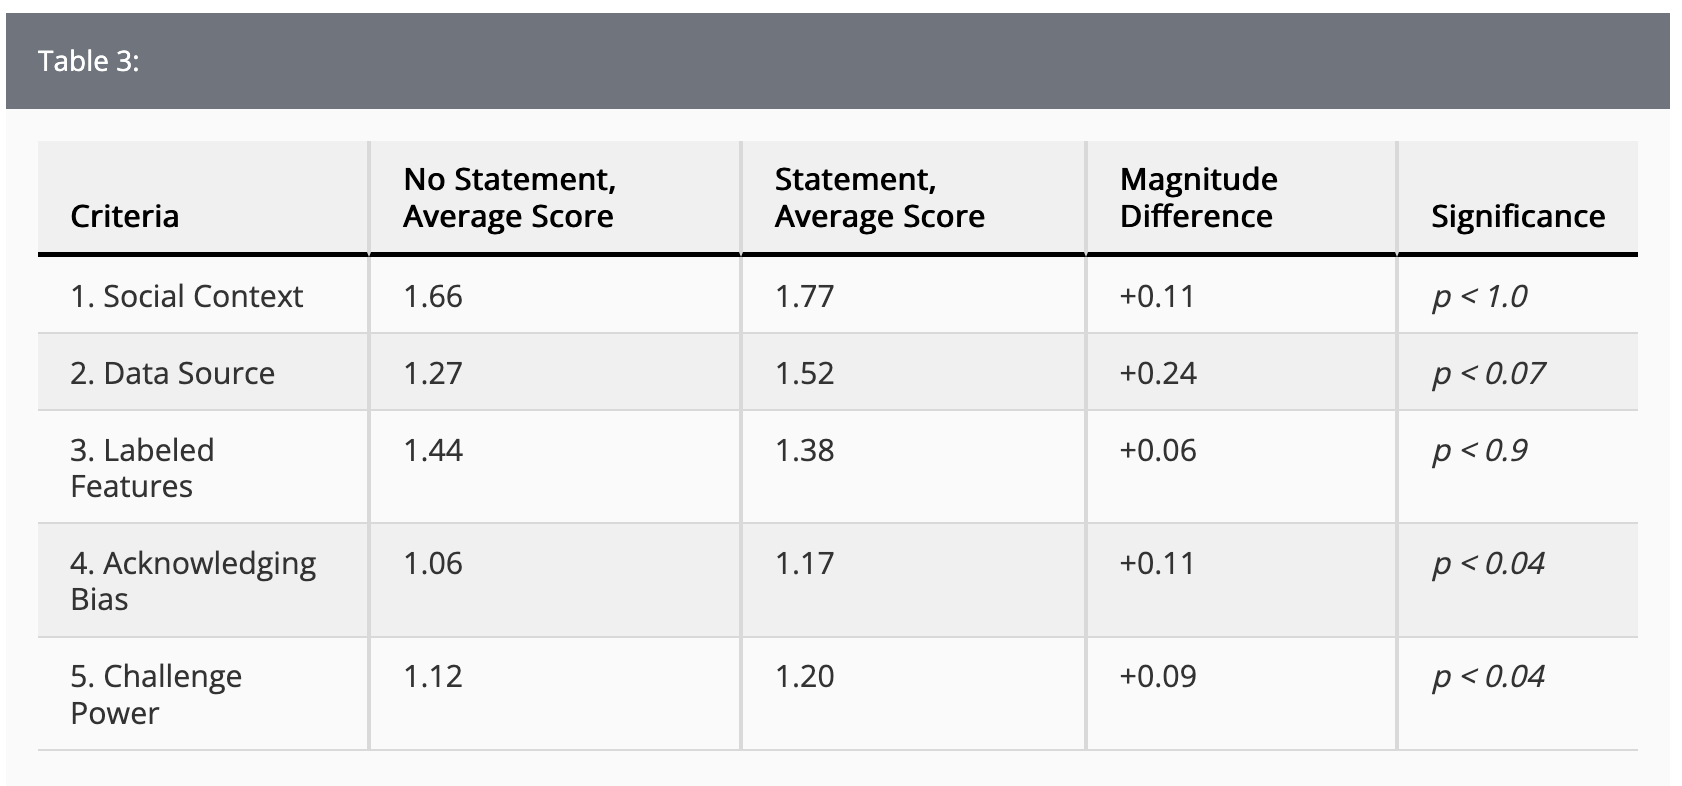This screenshot has width=1682, height=786.
Task: Click the No Statement, Average Score header
Action: tap(509, 198)
